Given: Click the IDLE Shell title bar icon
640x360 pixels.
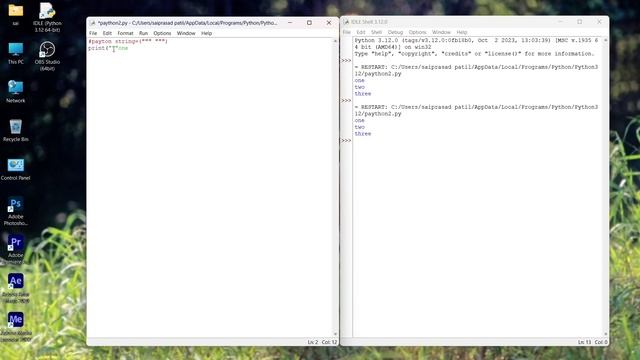Looking at the screenshot, I should click(x=346, y=22).
